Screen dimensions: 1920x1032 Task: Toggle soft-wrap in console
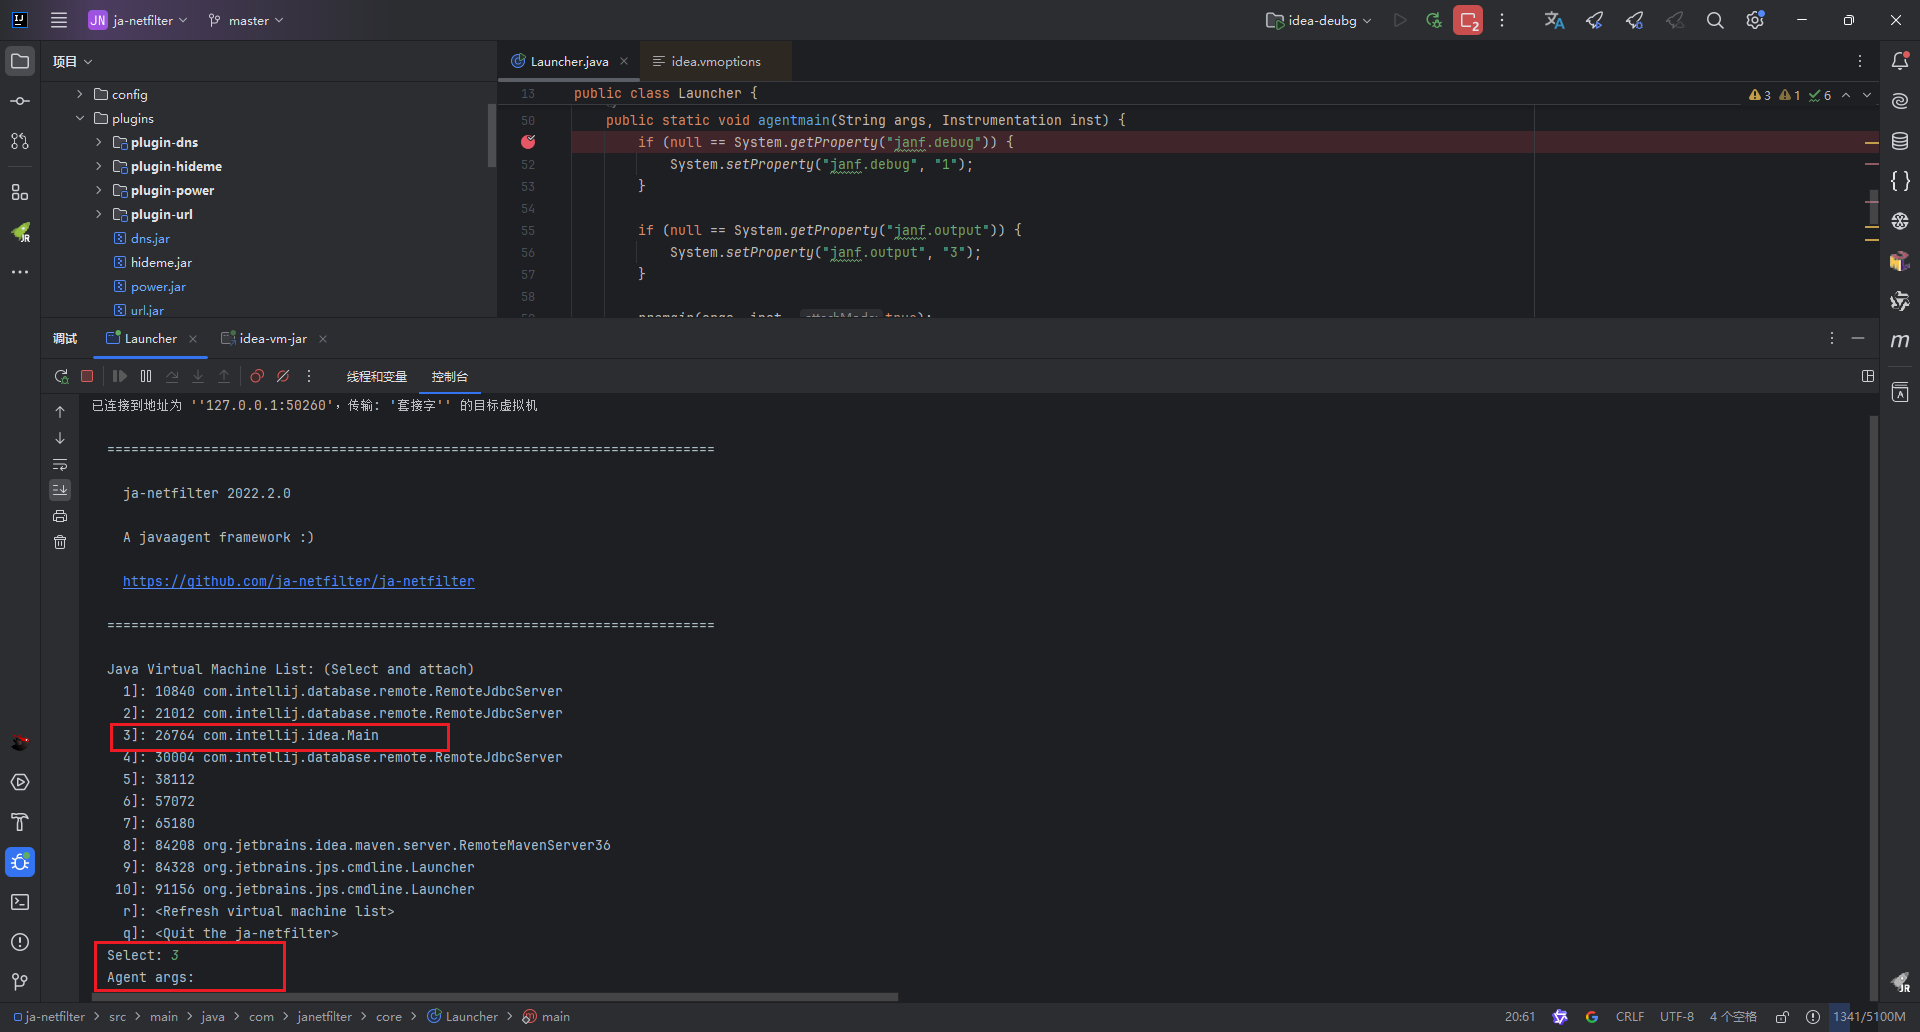pyautogui.click(x=60, y=464)
